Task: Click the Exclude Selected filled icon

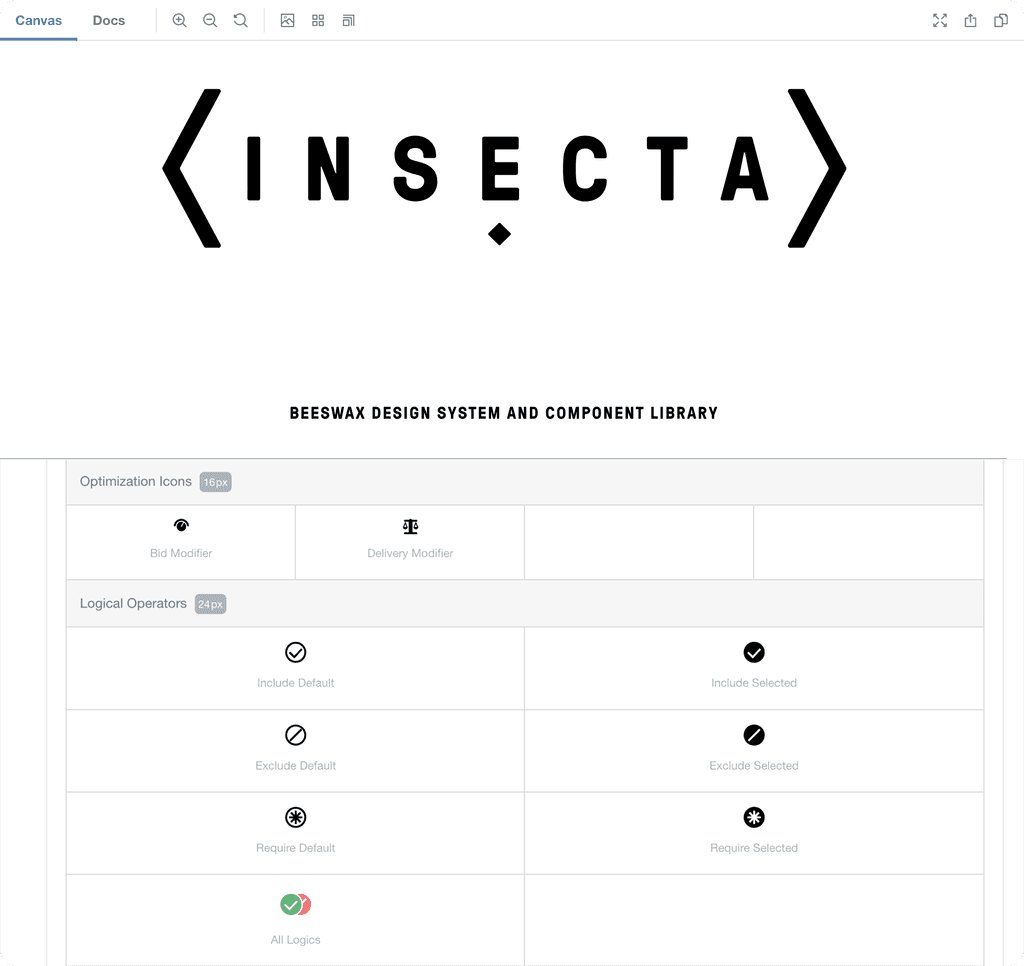Action: (x=754, y=735)
